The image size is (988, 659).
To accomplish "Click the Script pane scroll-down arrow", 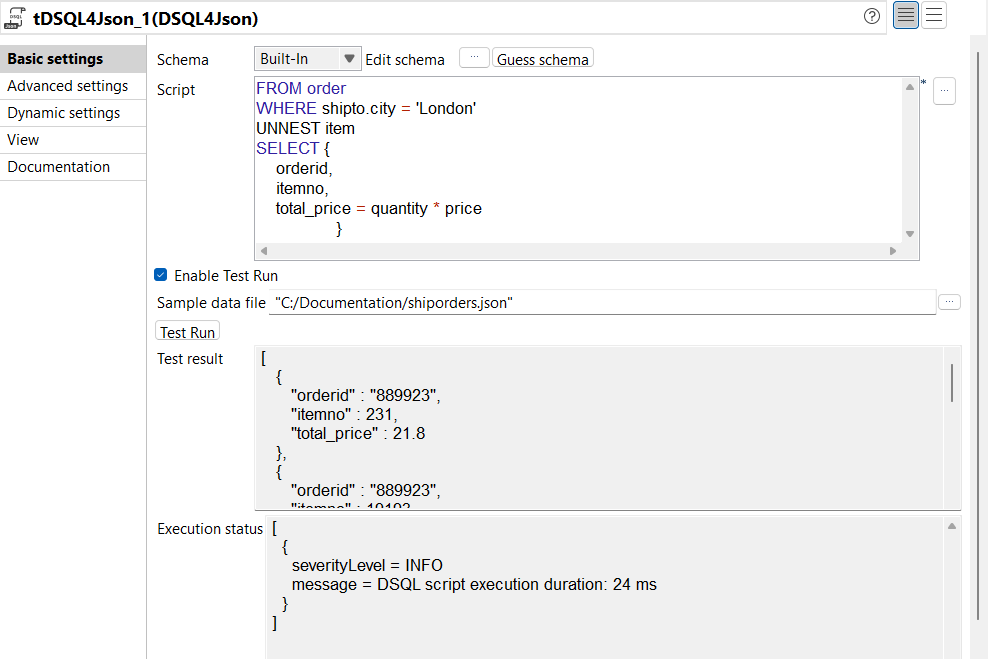I will (x=909, y=232).
